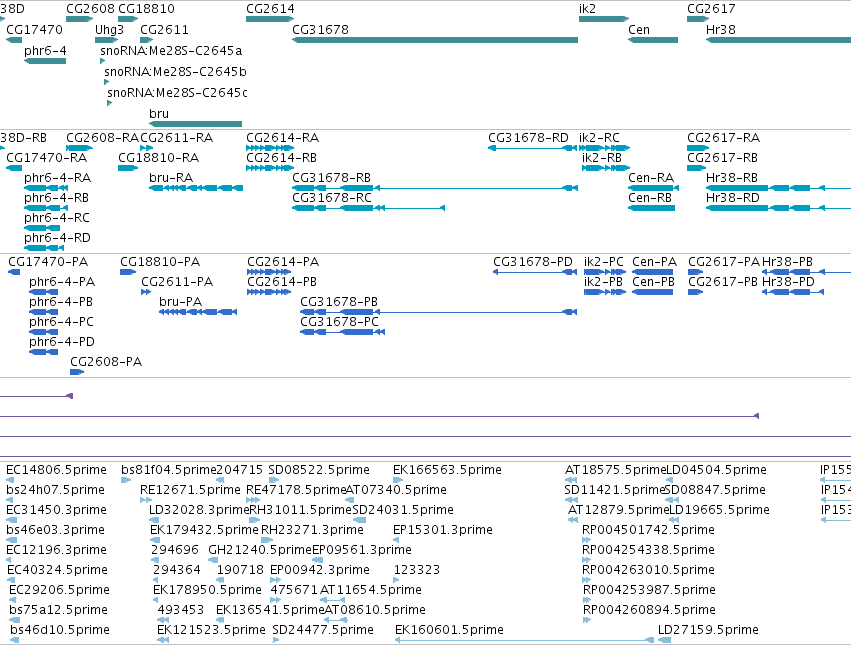
Task: Click transcript phr6-4-RD label
Action: click(x=58, y=238)
